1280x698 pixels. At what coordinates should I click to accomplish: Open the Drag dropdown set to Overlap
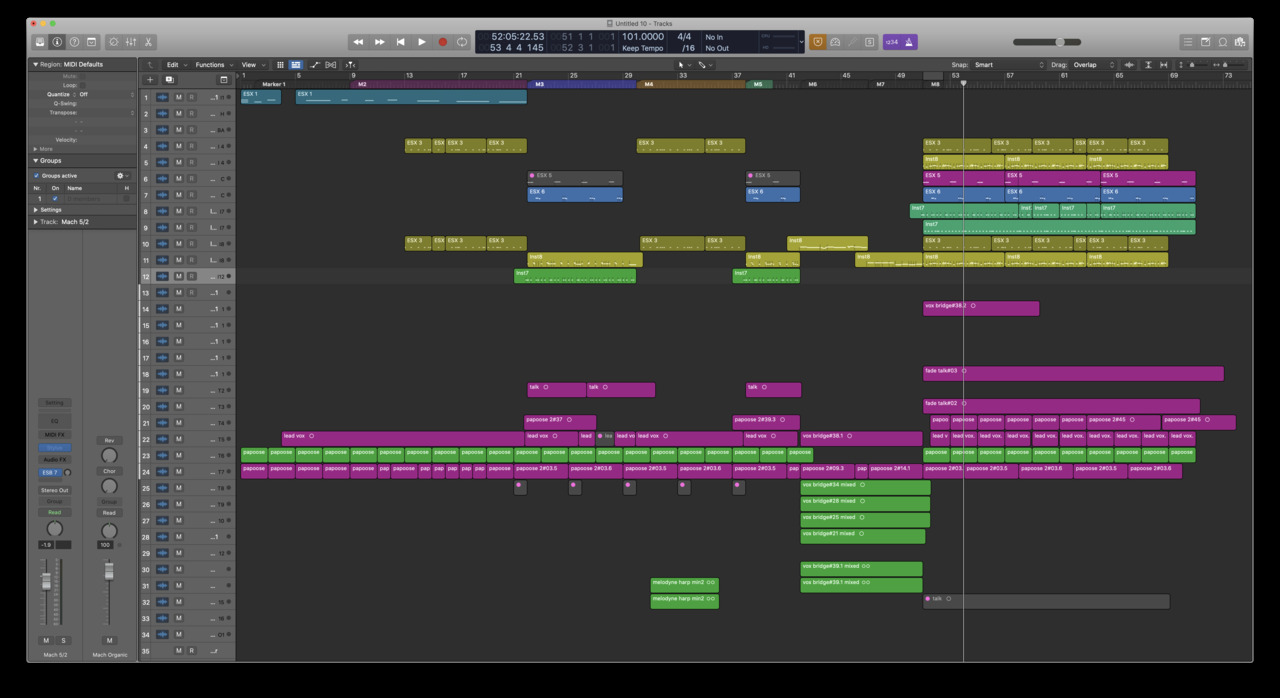pyautogui.click(x=1095, y=65)
